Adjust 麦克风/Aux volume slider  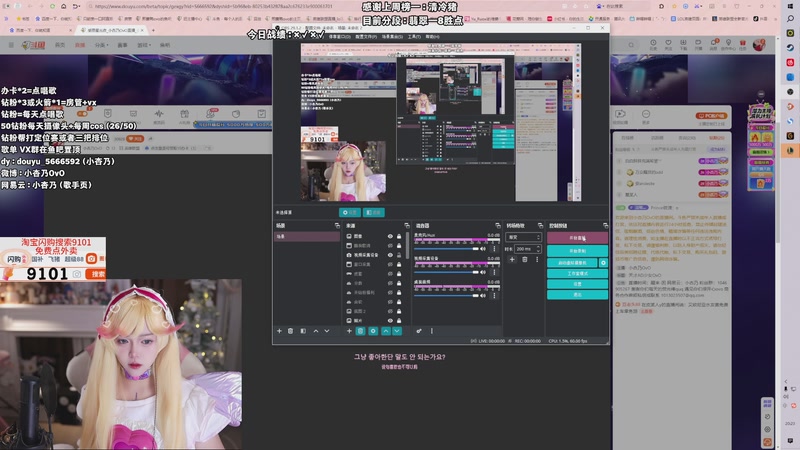(x=446, y=249)
